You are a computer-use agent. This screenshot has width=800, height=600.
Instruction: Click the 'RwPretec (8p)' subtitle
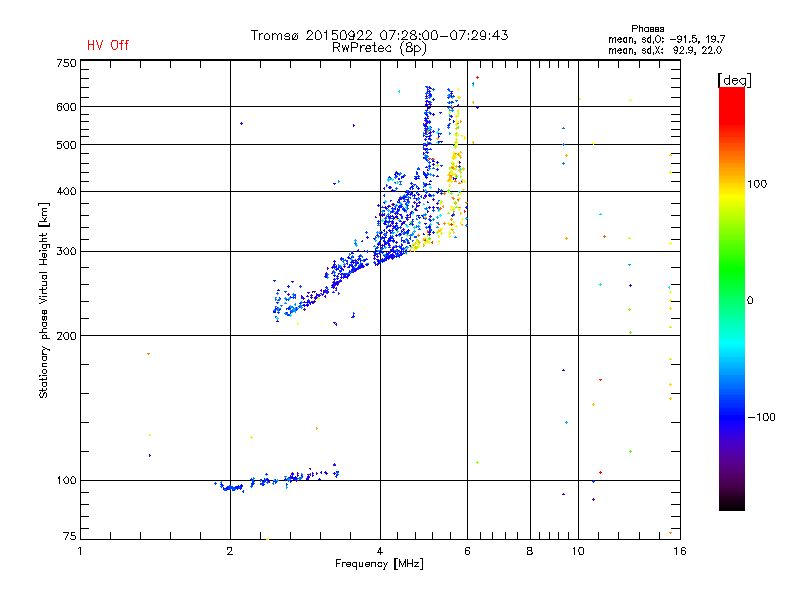(379, 48)
